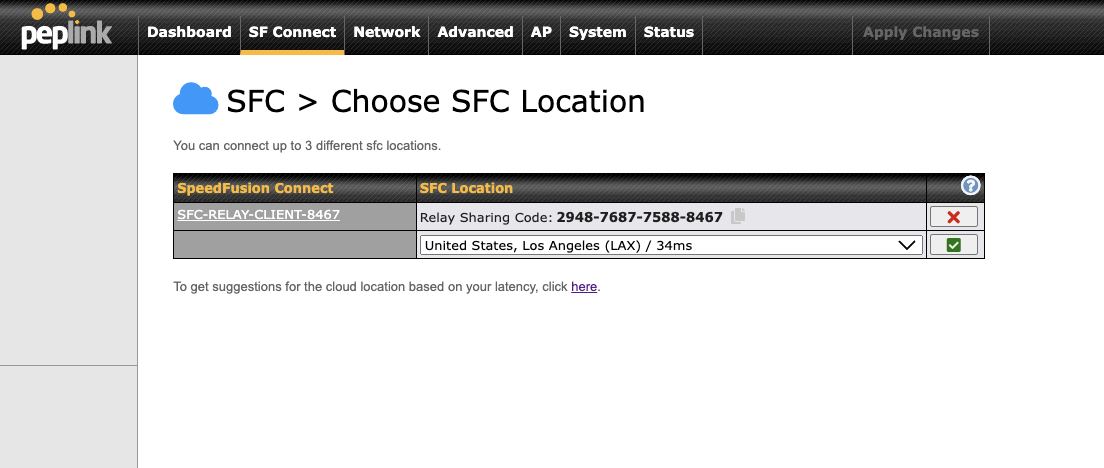Select the AP tab
The height and width of the screenshot is (468, 1104).
pos(541,32)
